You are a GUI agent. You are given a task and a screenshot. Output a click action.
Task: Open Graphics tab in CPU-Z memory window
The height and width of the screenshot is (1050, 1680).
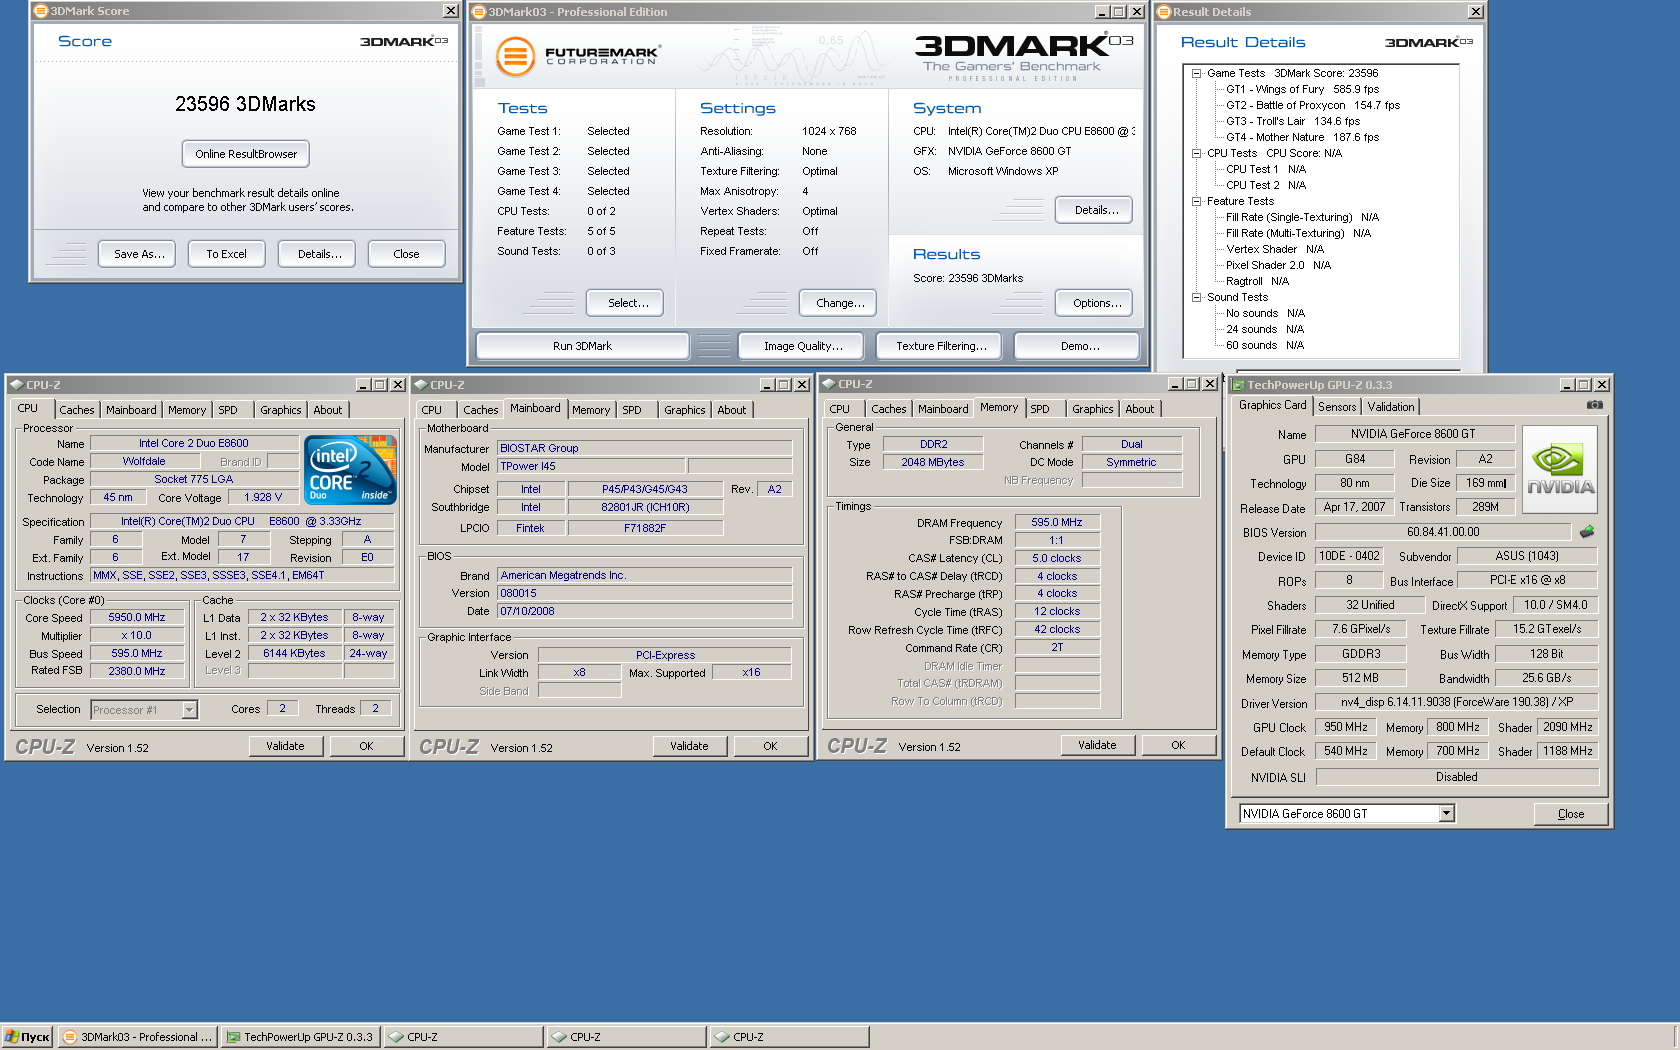1092,409
